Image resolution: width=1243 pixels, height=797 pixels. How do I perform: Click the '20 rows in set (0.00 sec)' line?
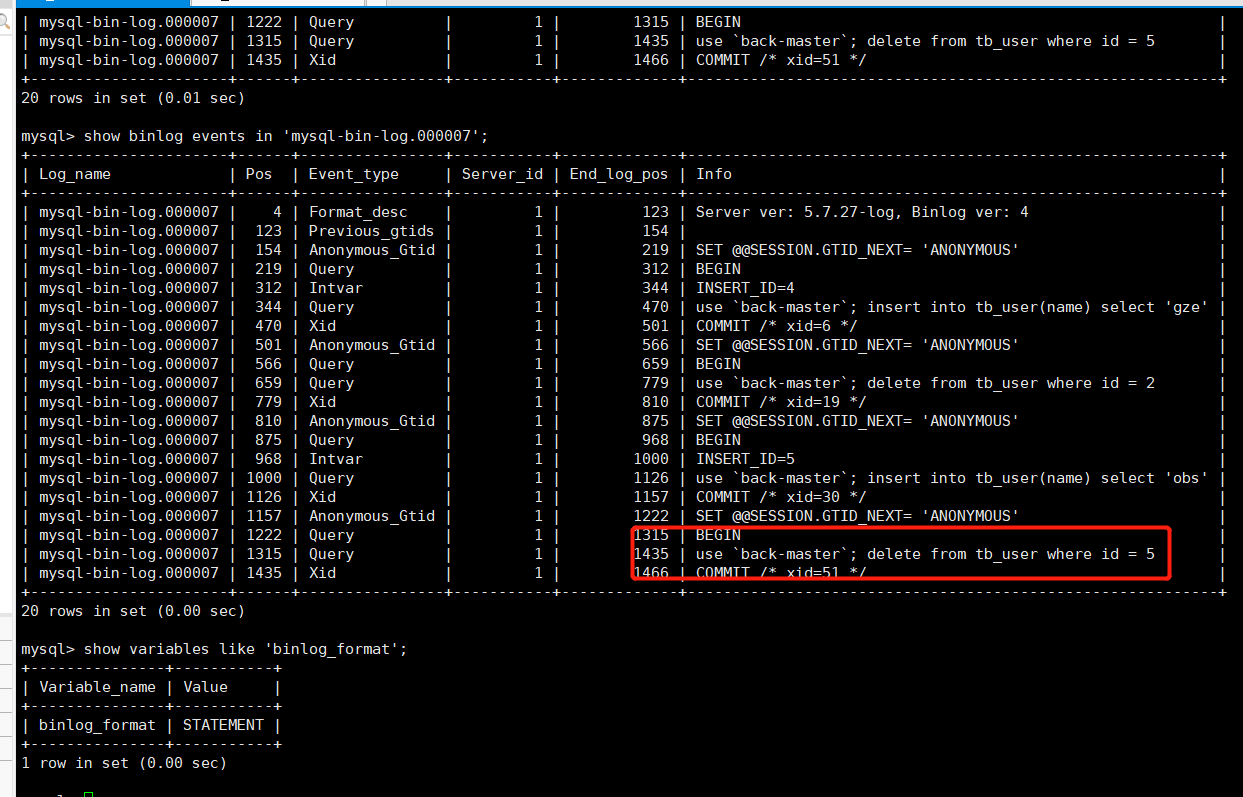coord(133,611)
